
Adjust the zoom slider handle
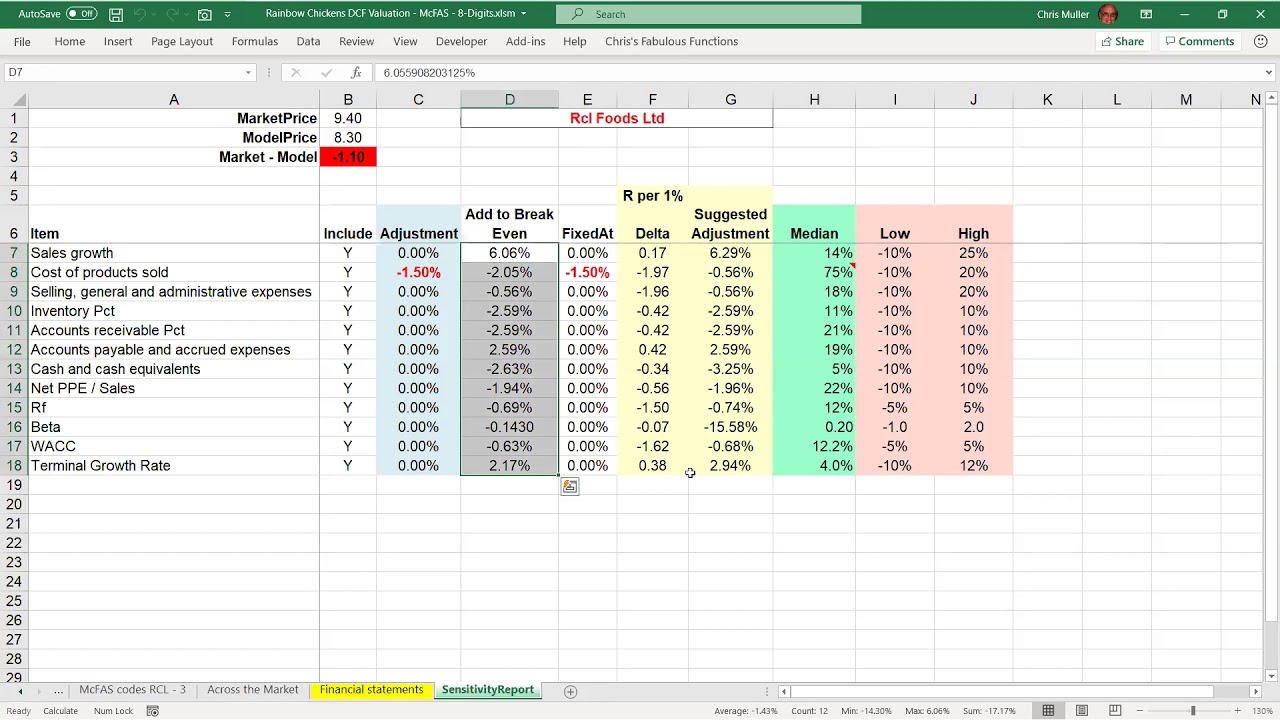point(1192,710)
